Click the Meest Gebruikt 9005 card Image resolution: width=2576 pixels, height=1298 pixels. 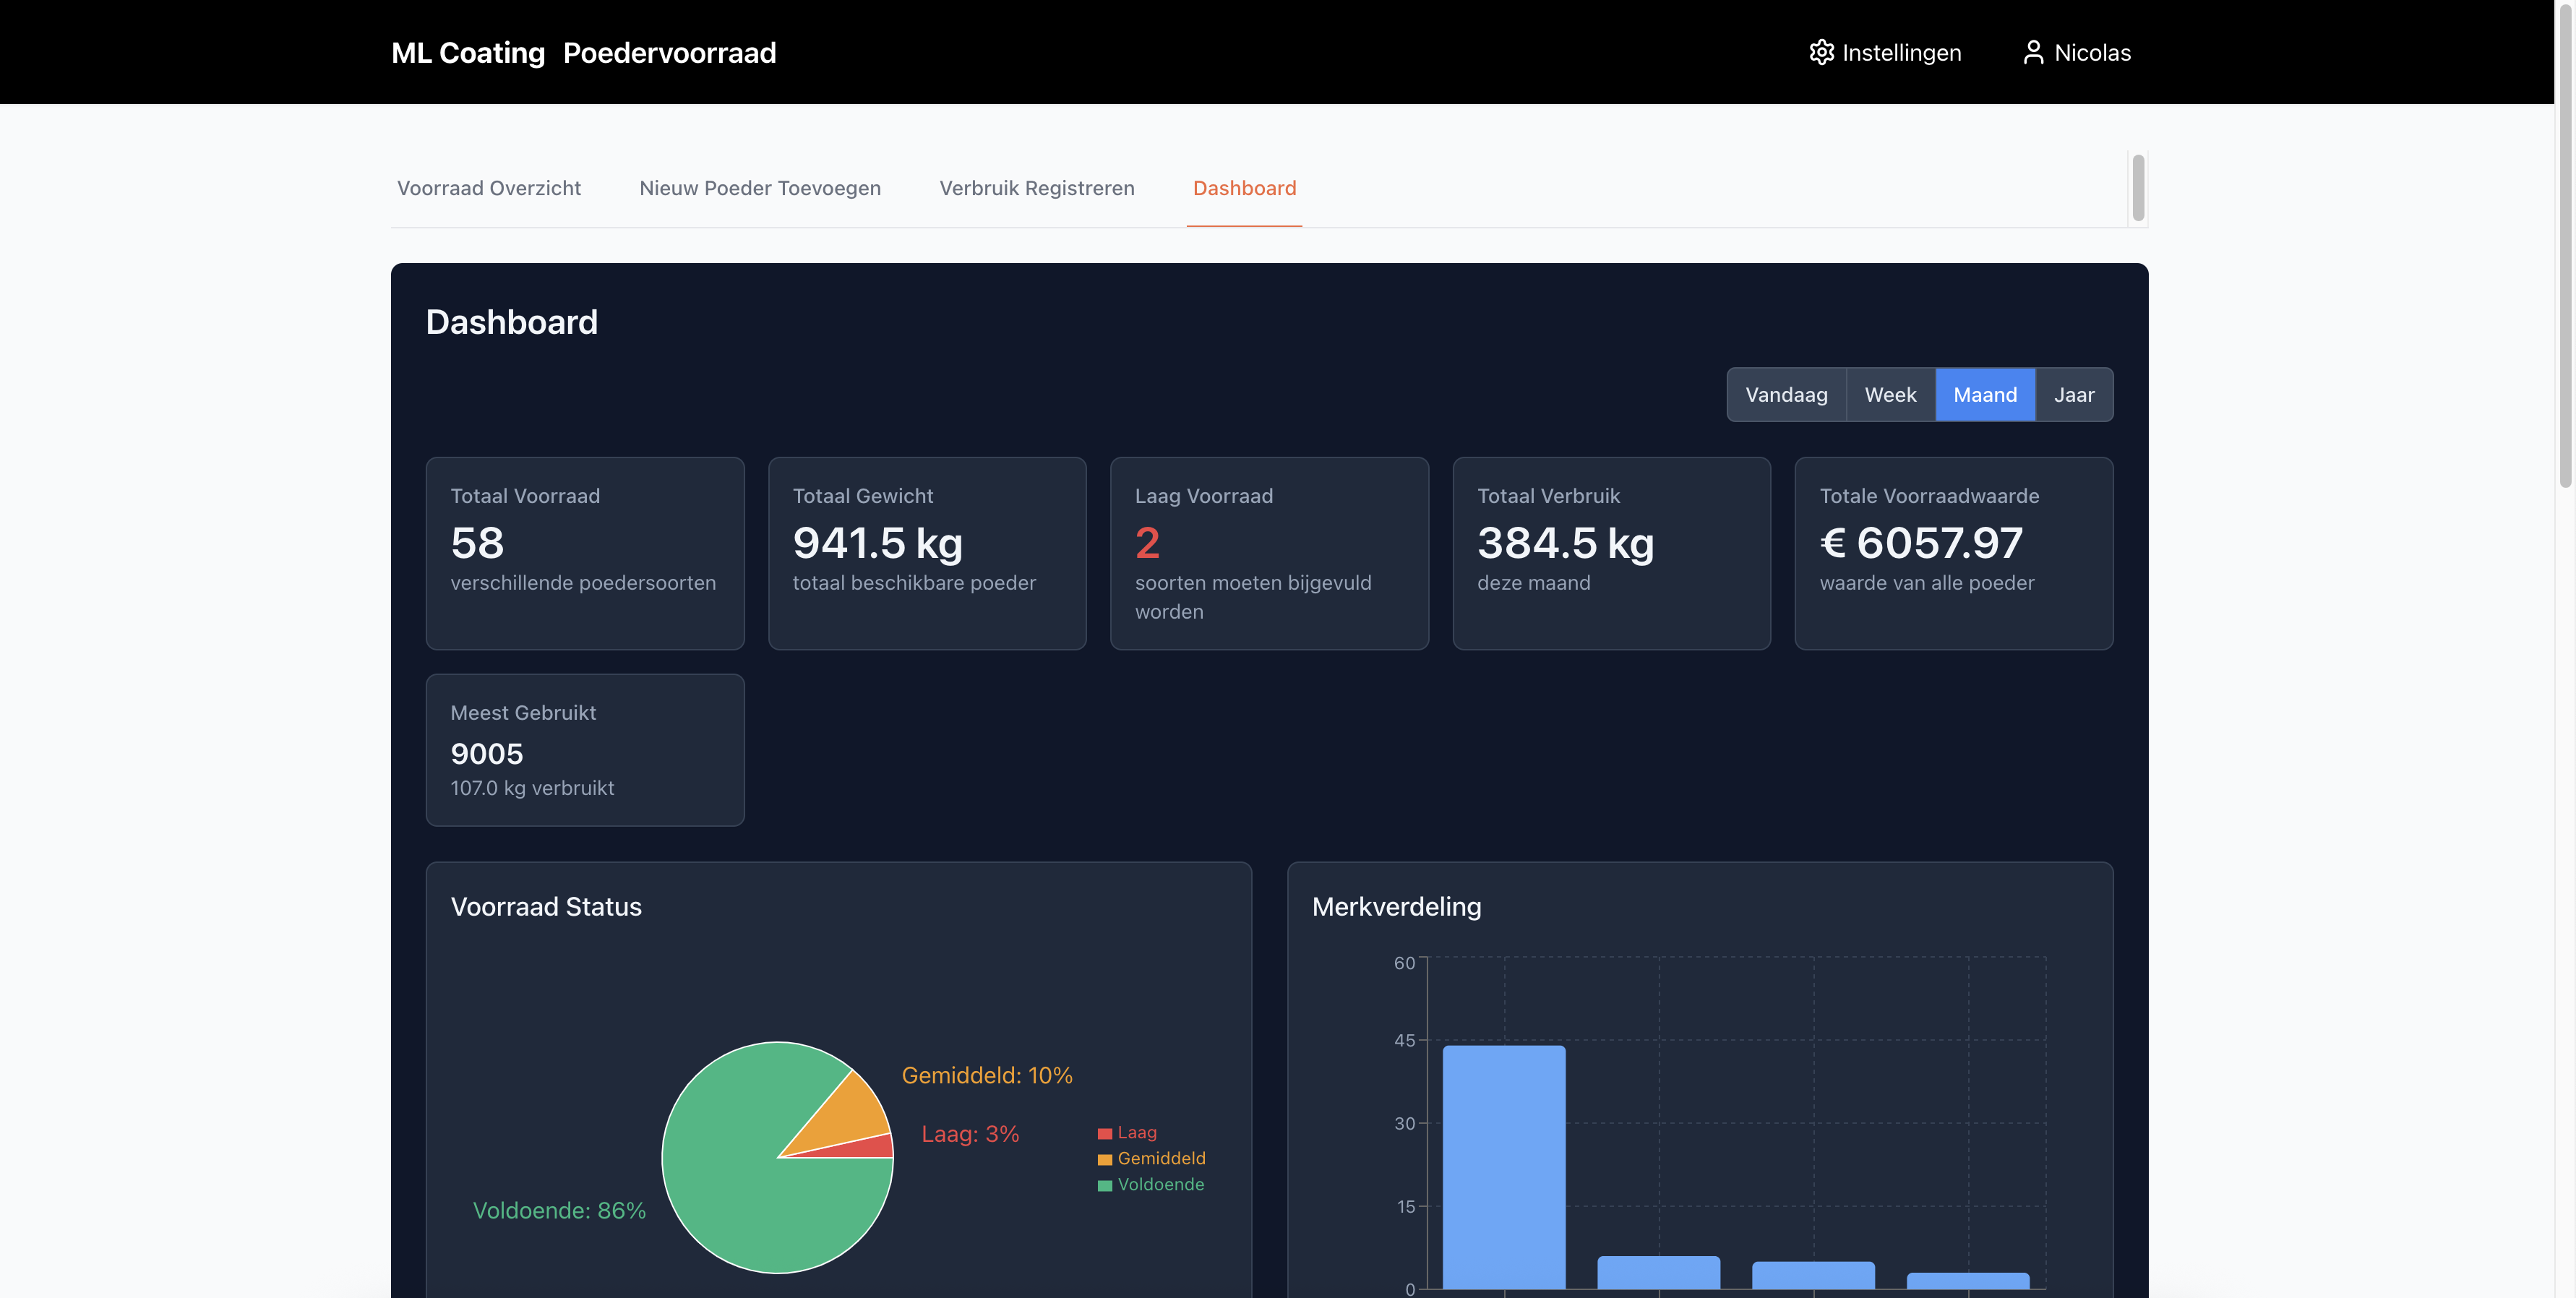coord(585,750)
